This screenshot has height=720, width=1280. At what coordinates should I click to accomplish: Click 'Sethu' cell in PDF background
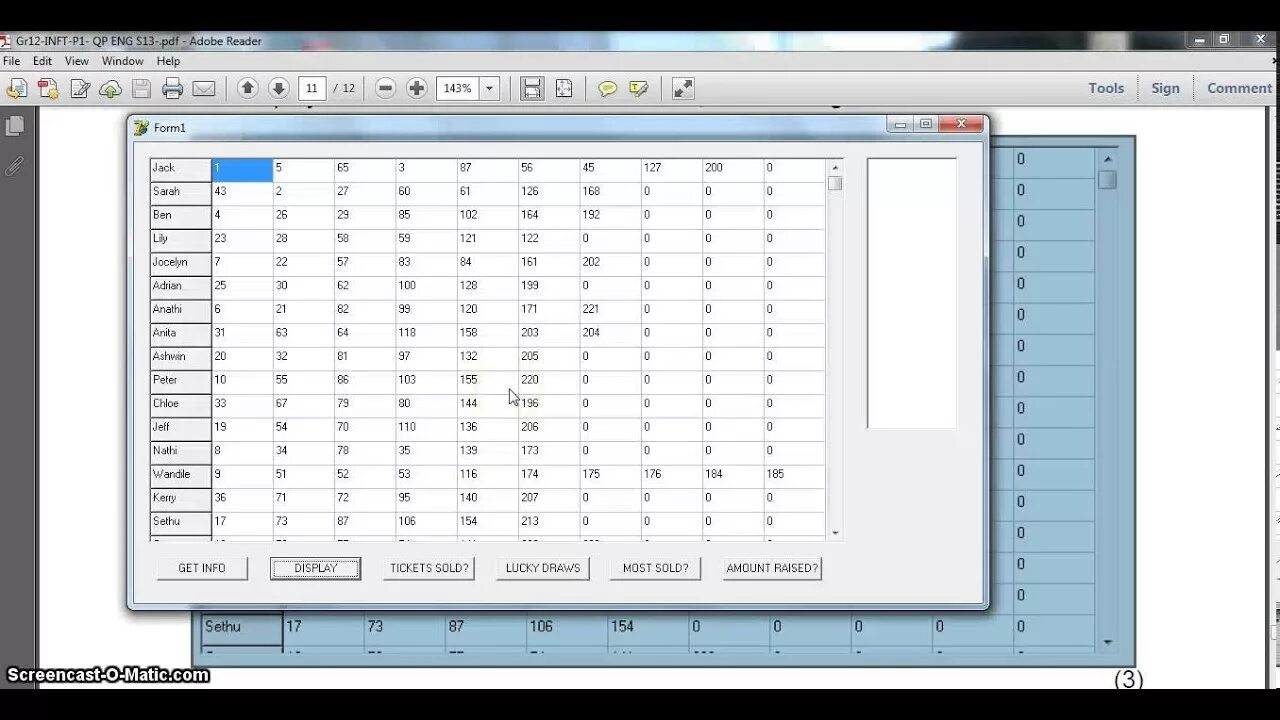tap(241, 627)
